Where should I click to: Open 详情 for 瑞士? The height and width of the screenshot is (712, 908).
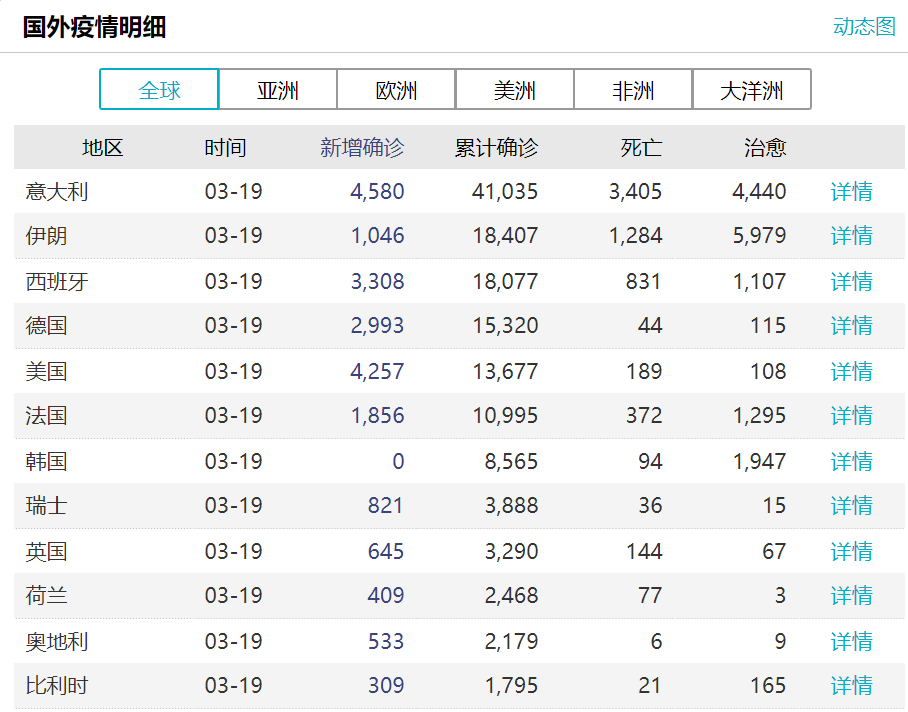point(851,505)
